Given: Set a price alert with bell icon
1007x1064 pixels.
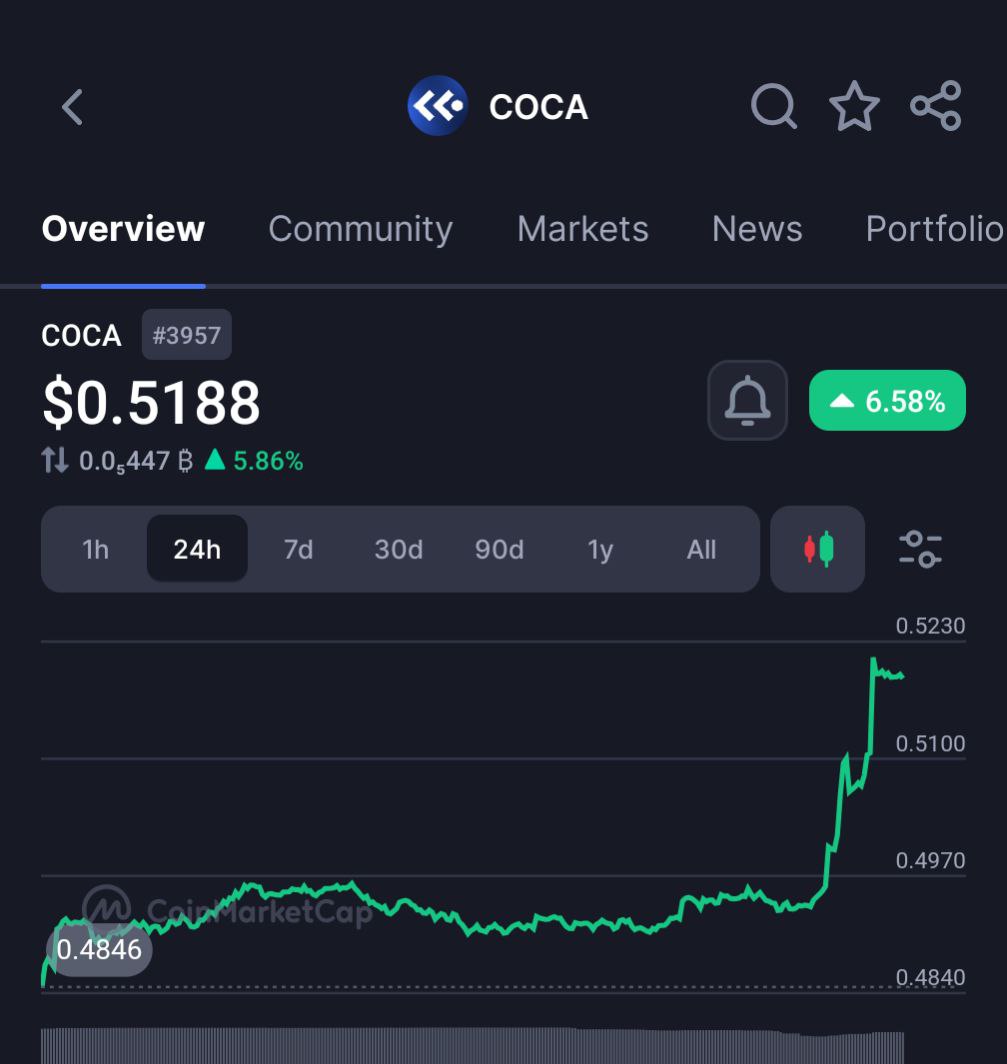Looking at the screenshot, I should click(747, 400).
